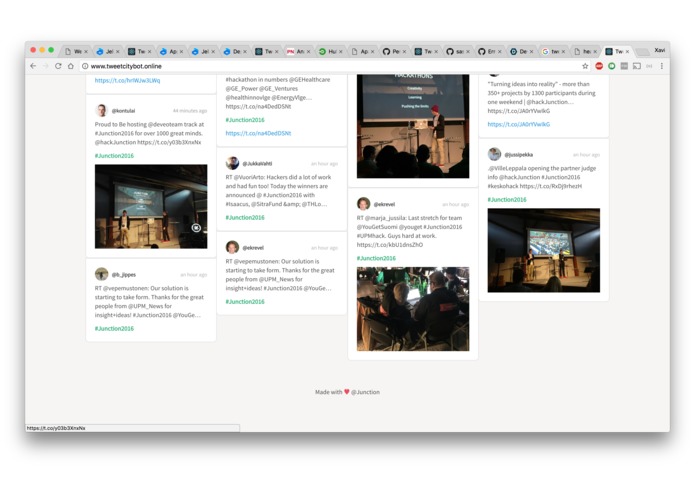Click the '44 minutes ago' timestamp
Image resolution: width=695 pixels, height=494 pixels.
tap(190, 111)
